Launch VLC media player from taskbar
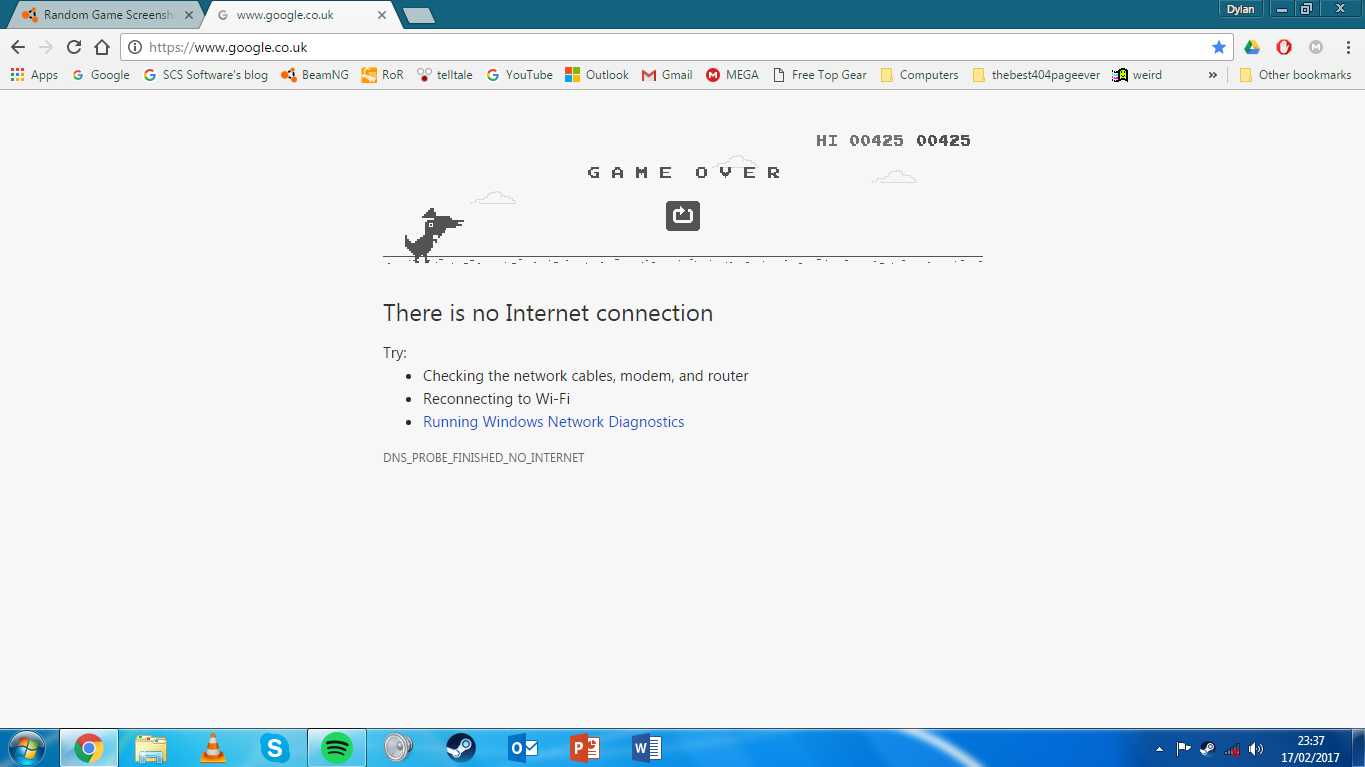 (213, 747)
